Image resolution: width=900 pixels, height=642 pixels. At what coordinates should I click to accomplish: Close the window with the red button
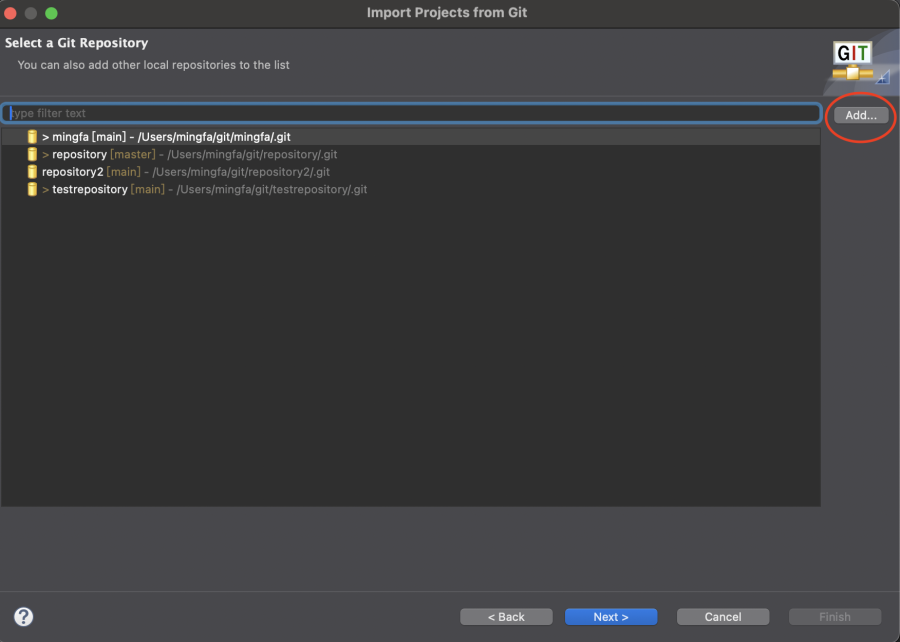click(12, 13)
